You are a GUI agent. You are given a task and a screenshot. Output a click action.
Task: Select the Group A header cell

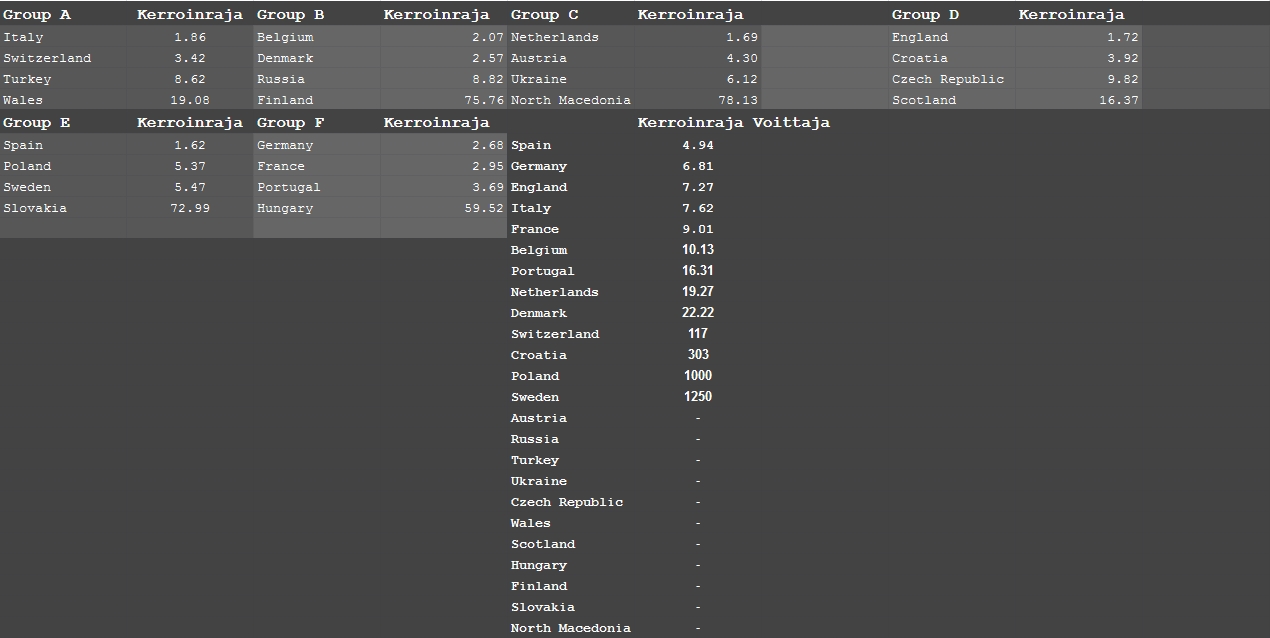pos(37,15)
